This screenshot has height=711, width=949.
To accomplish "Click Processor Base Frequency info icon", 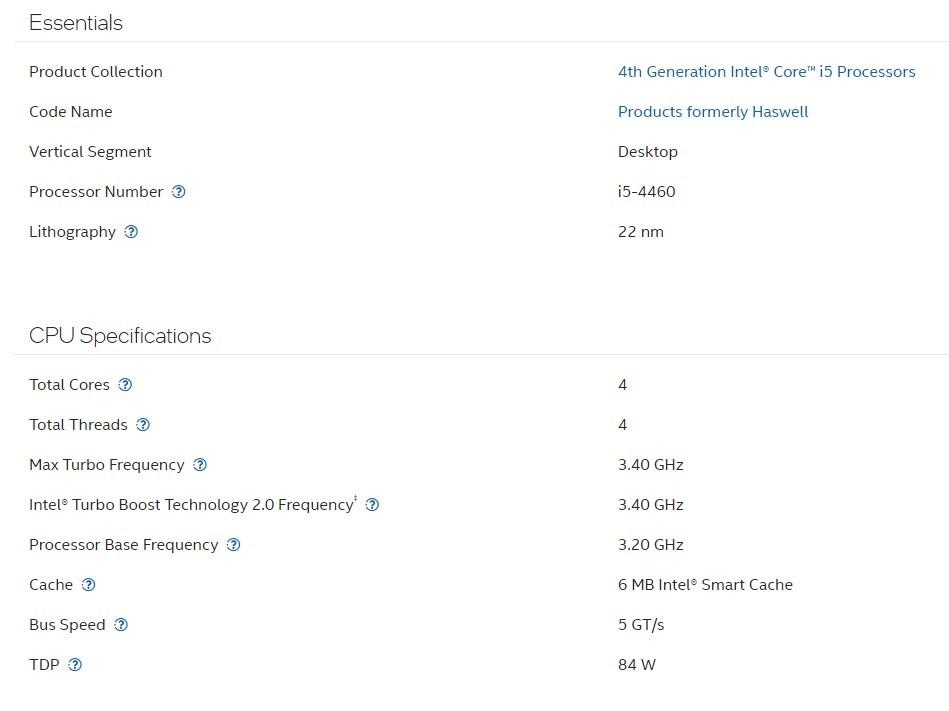I will [233, 545].
